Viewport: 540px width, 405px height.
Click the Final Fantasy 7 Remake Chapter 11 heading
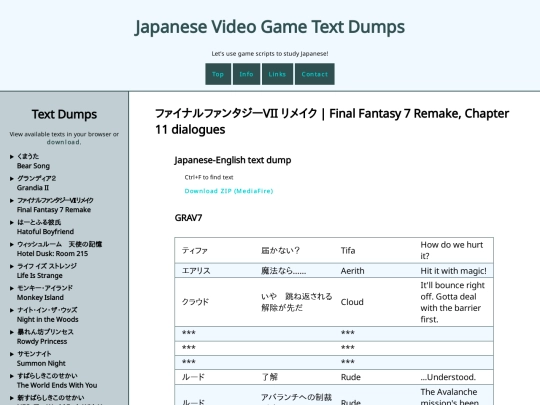click(x=332, y=121)
